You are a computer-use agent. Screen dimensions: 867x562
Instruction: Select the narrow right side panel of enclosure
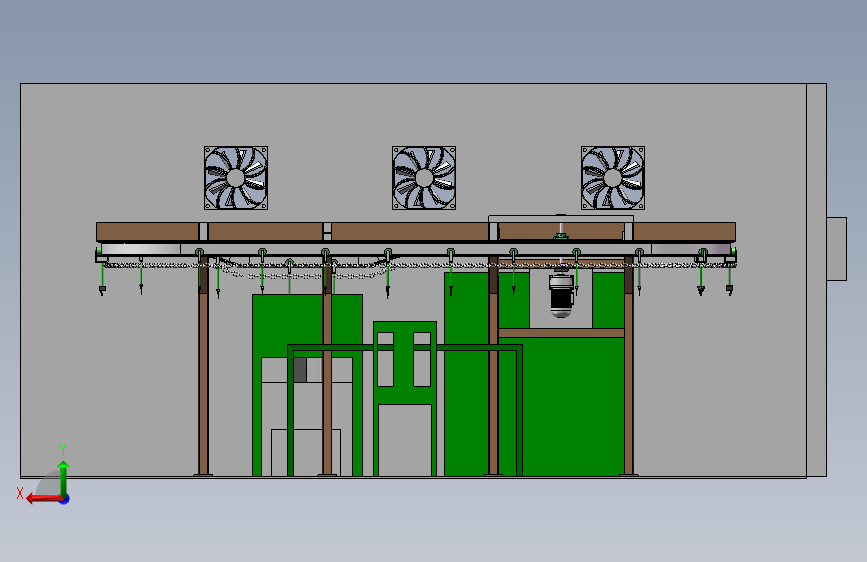[x=817, y=280]
